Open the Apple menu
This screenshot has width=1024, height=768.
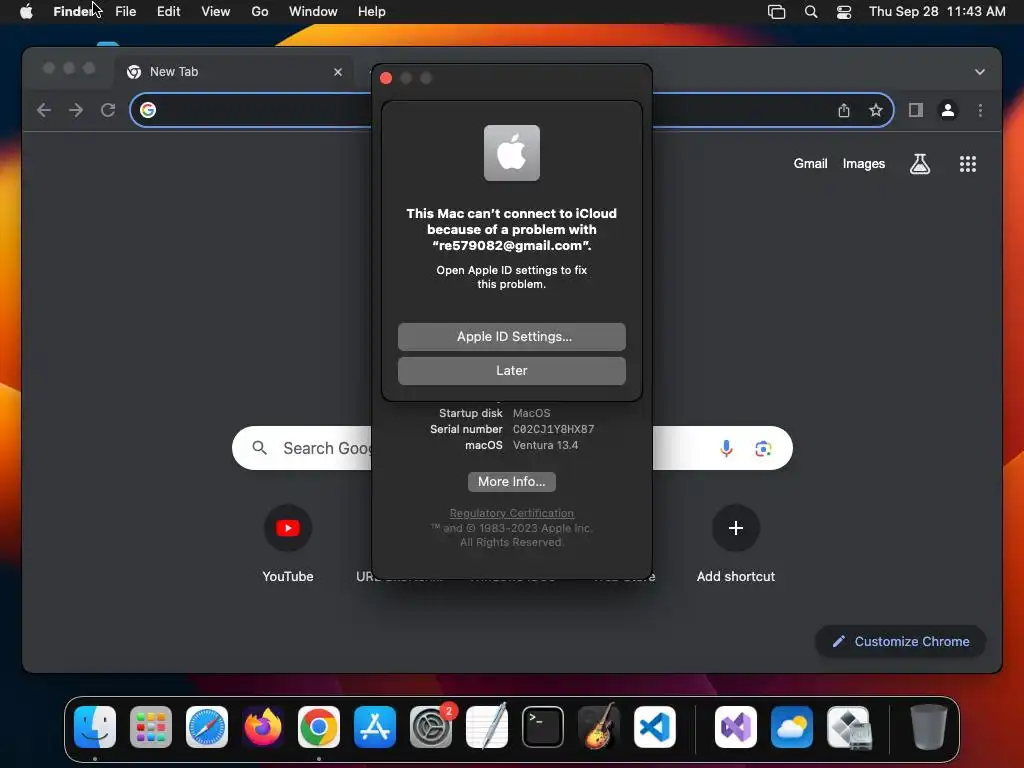26,12
